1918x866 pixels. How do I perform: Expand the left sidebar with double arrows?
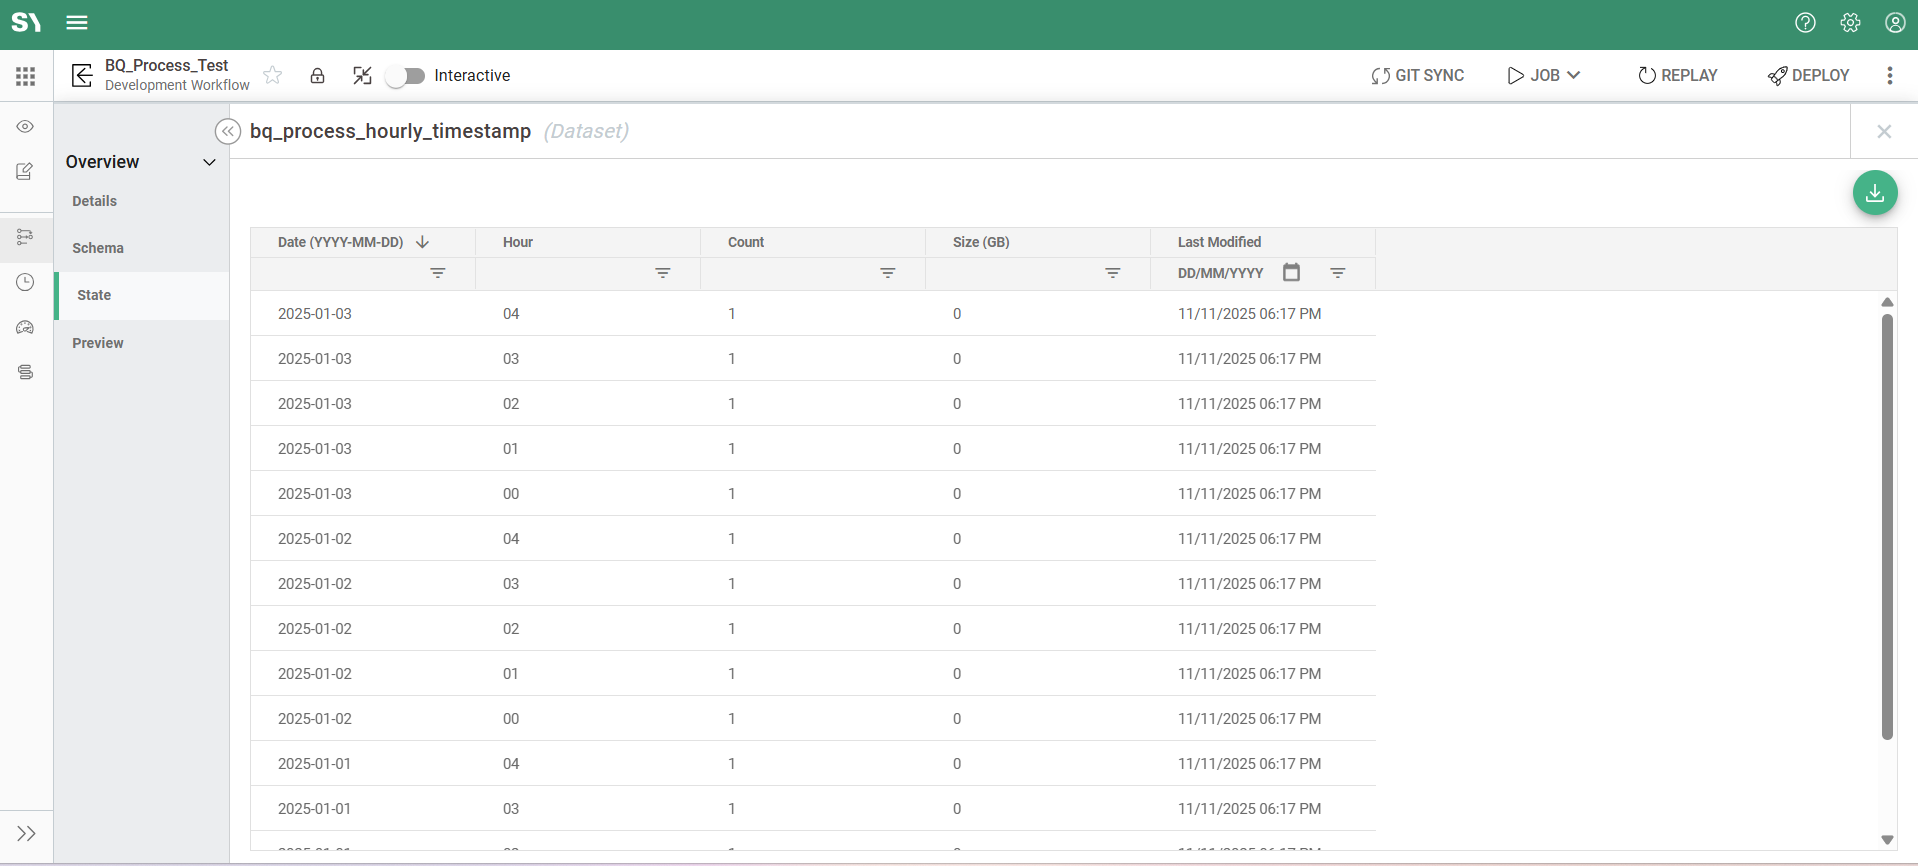(26, 833)
